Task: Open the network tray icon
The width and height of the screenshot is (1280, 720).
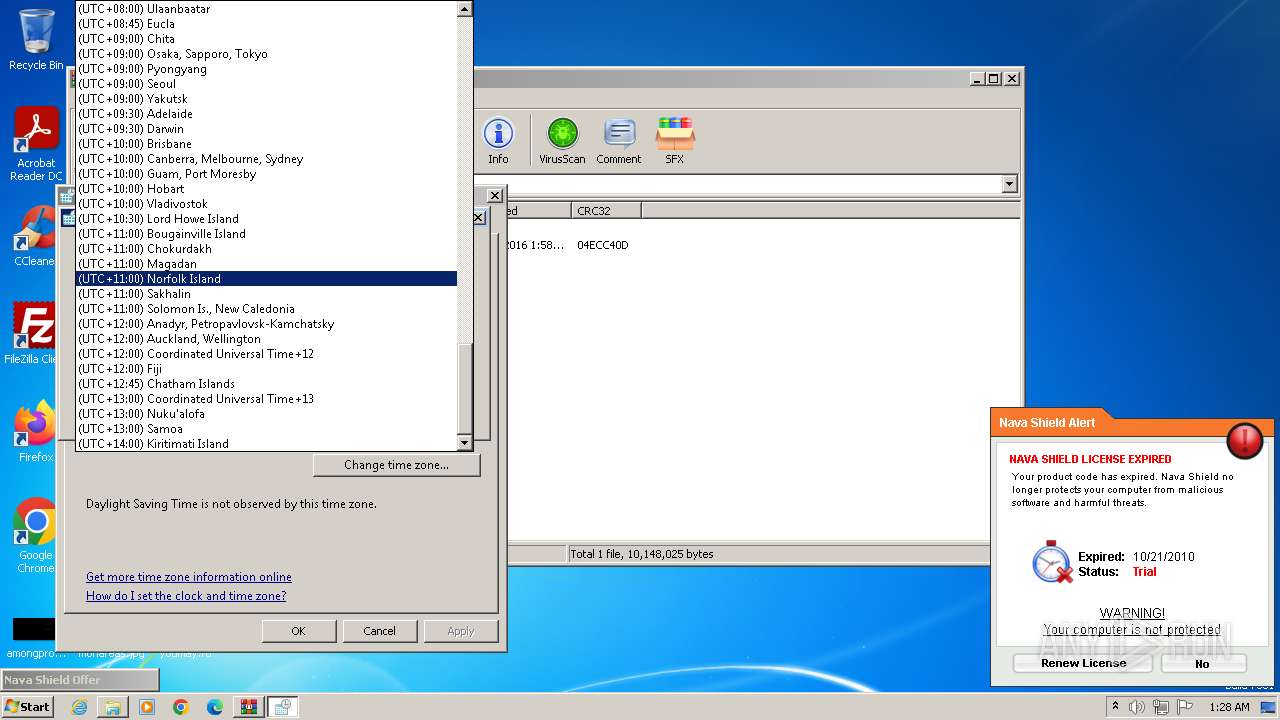Action: [x=1161, y=707]
